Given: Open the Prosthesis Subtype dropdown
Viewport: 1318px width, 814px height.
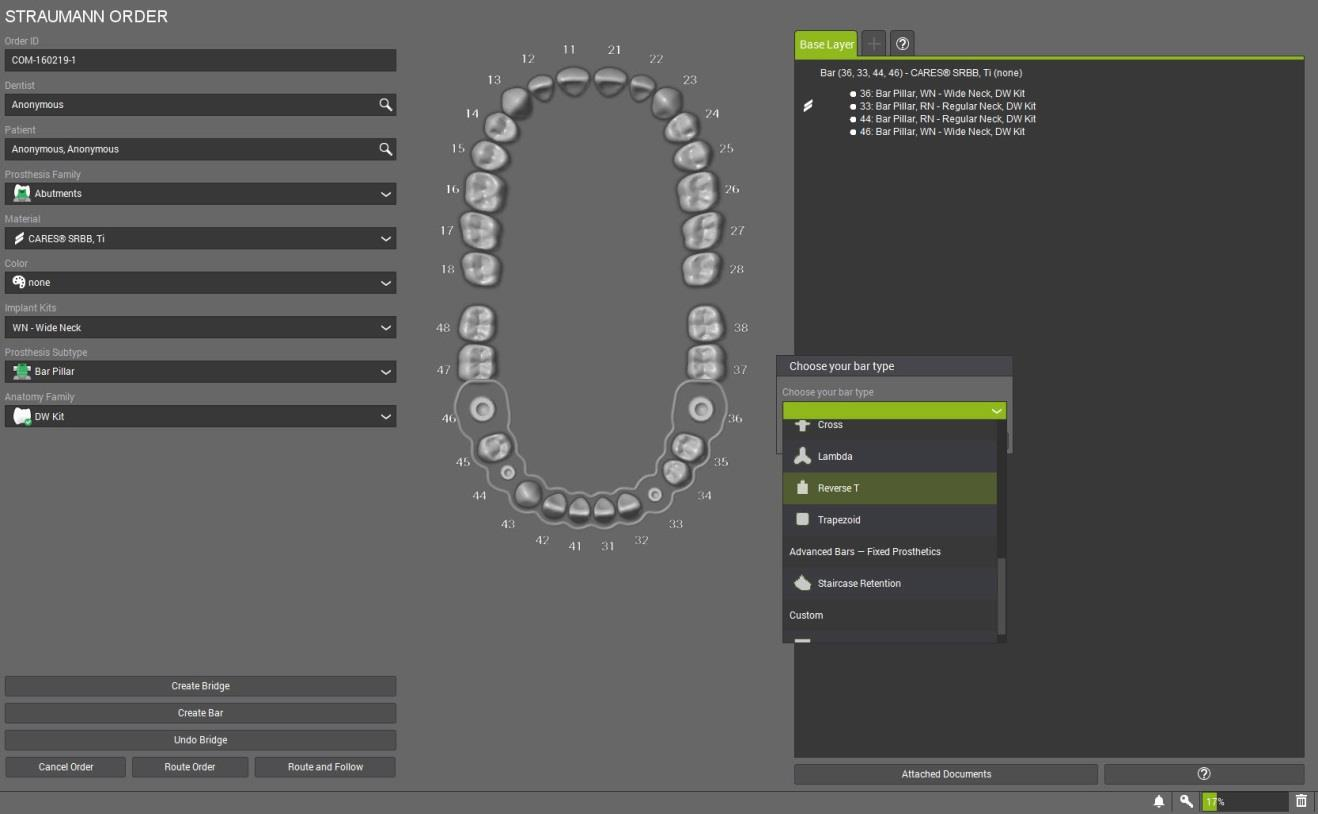Looking at the screenshot, I should tap(200, 371).
